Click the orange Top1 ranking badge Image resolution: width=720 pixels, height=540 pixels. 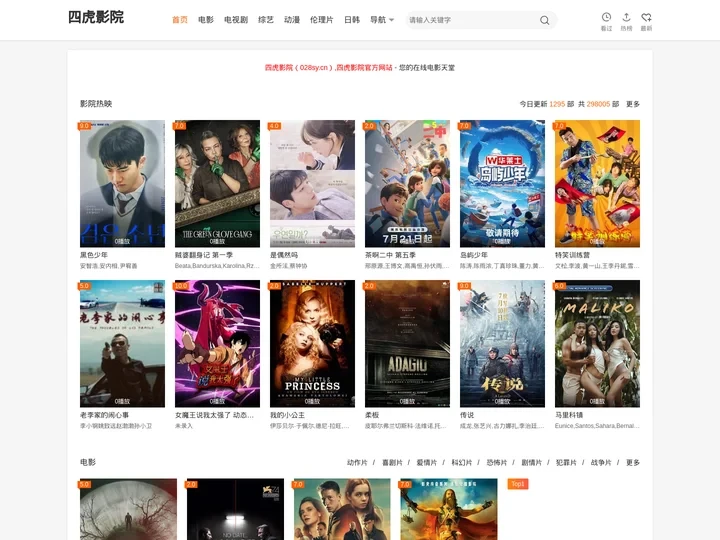click(x=518, y=484)
